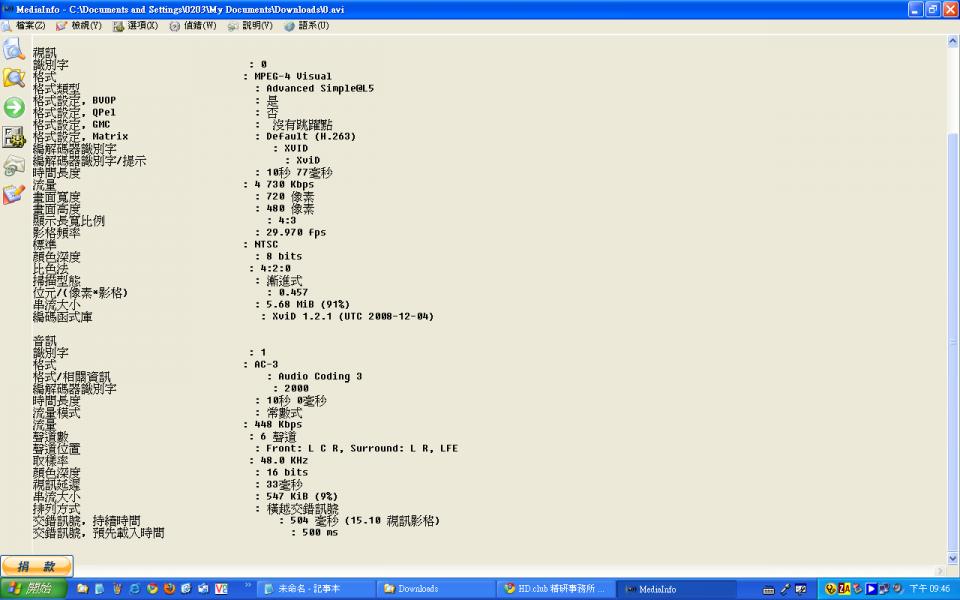Click the About/website mail icon
This screenshot has height=600, width=960.
[13, 166]
